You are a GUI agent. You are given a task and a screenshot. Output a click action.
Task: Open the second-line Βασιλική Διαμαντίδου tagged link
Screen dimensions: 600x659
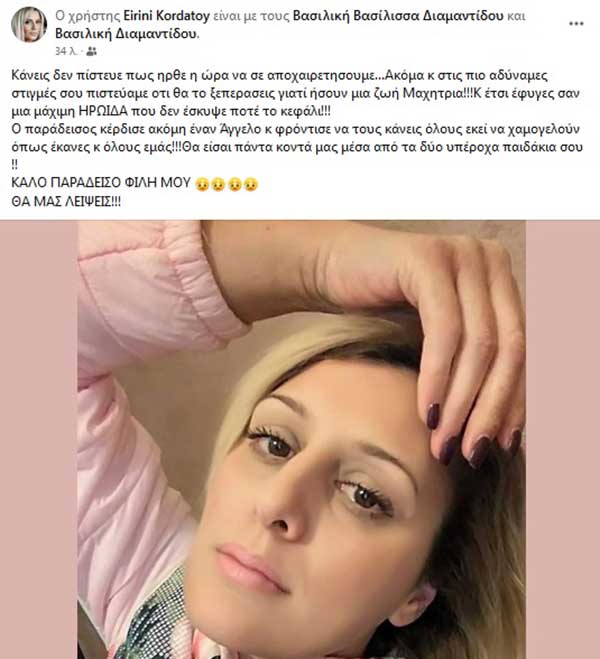(x=126, y=34)
